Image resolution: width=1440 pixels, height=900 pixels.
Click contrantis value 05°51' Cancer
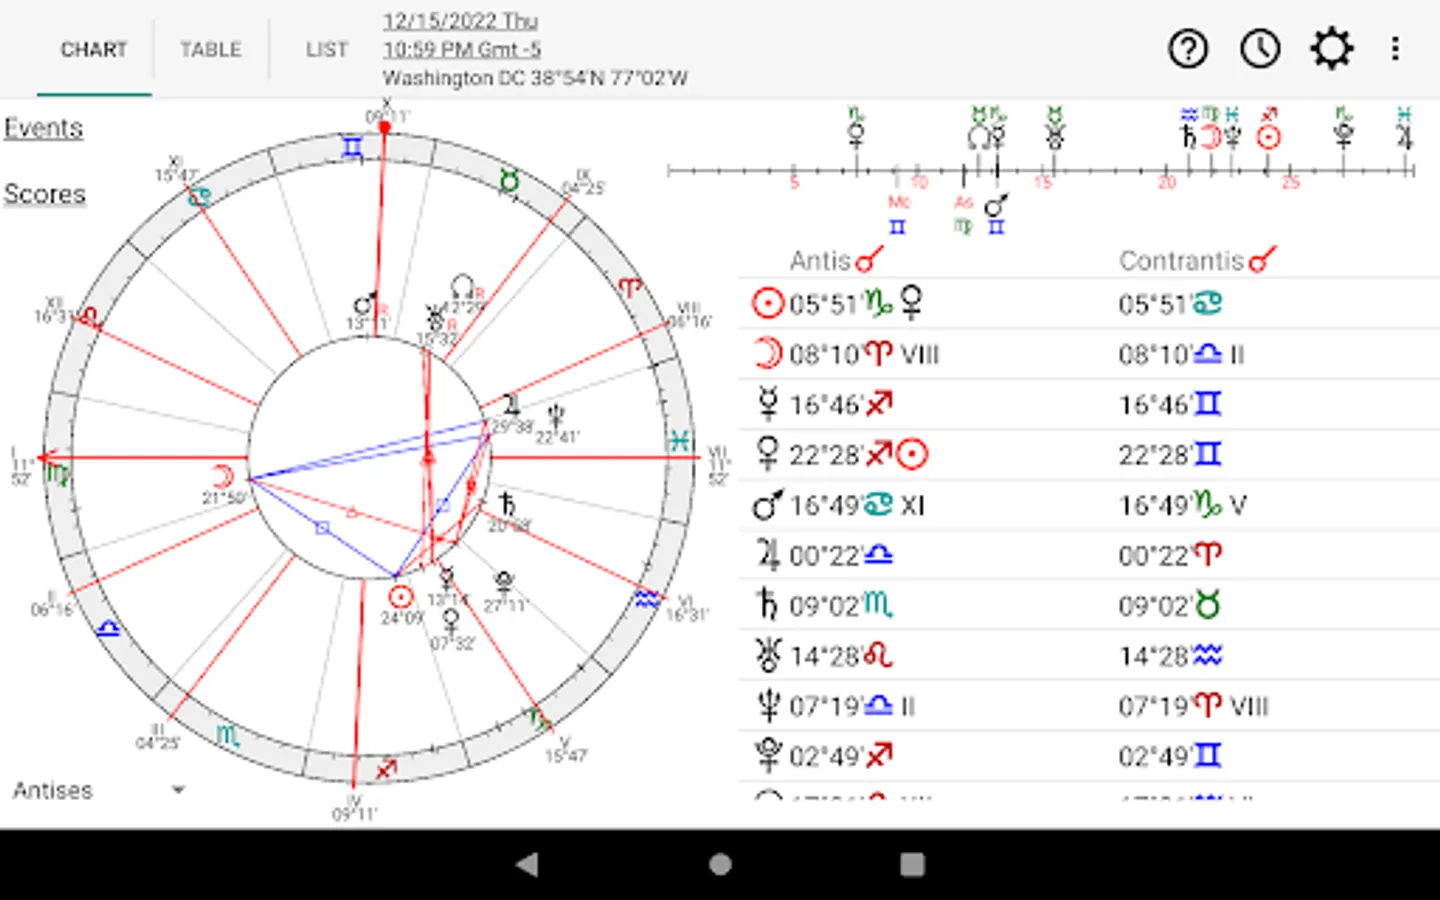1170,303
